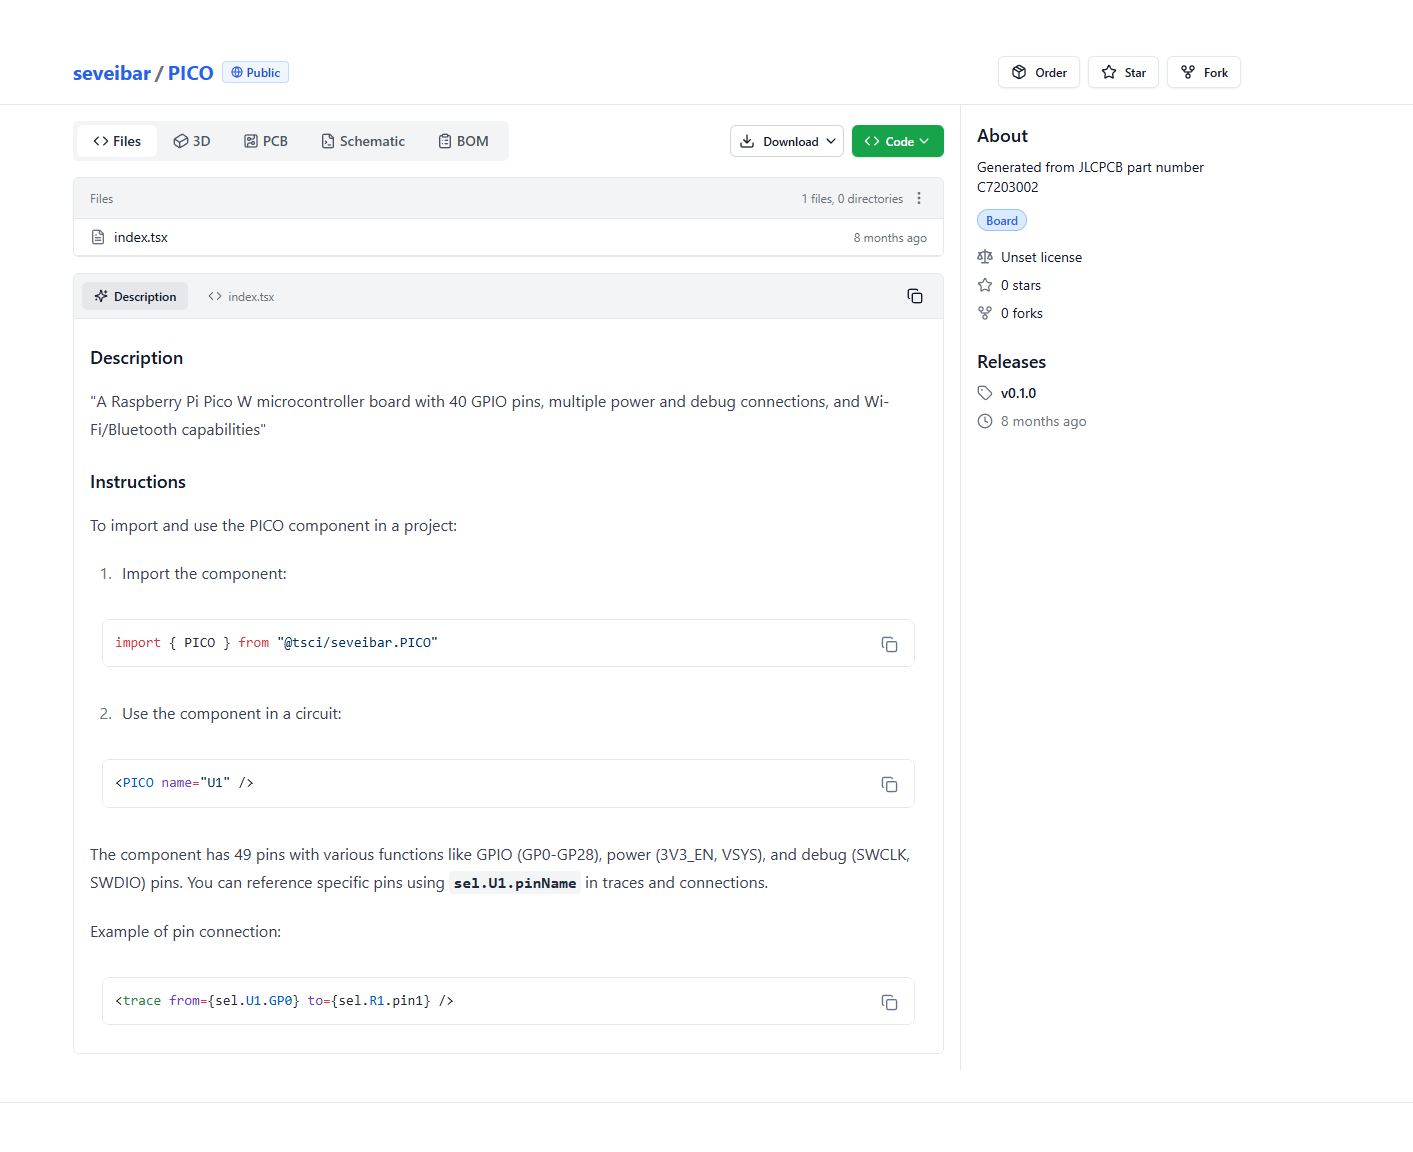Screen dimensions: 1413x1152
Task: Open release v0.1.0 link
Action: 1018,393
